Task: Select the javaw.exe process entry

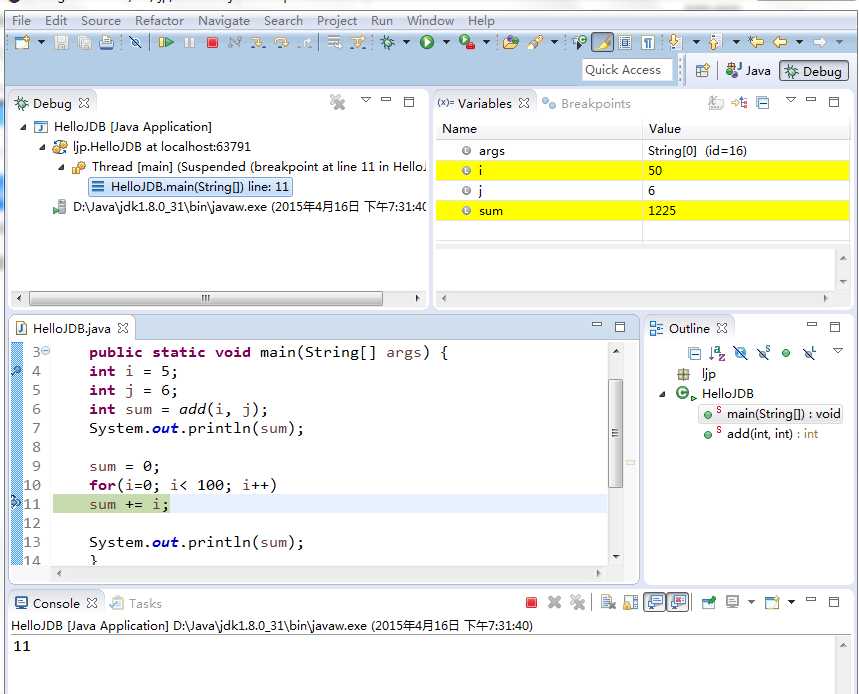Action: 239,207
